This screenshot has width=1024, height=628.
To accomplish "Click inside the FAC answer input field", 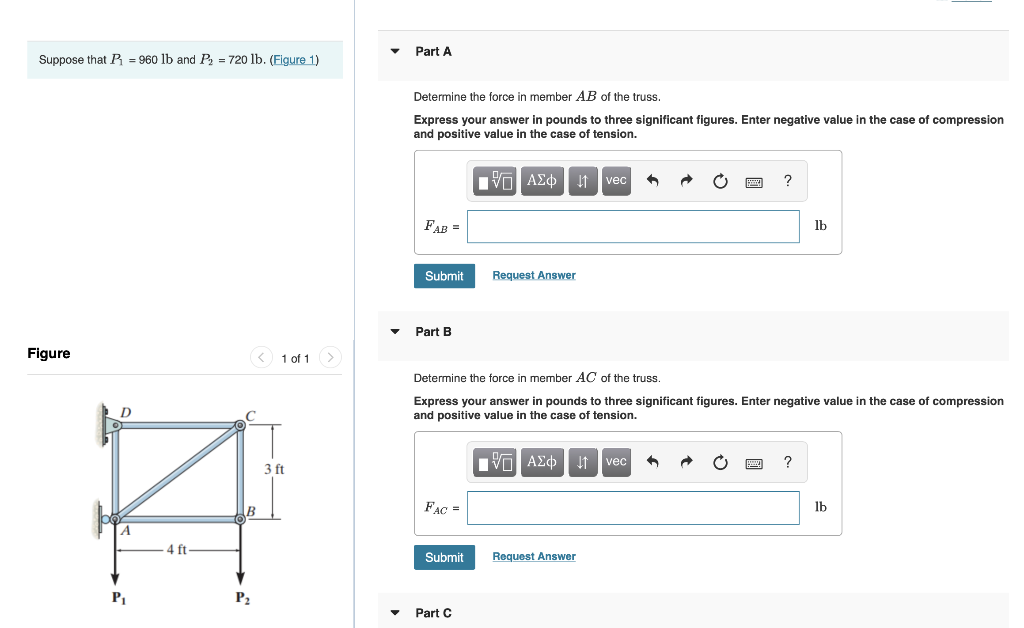I will (x=633, y=507).
